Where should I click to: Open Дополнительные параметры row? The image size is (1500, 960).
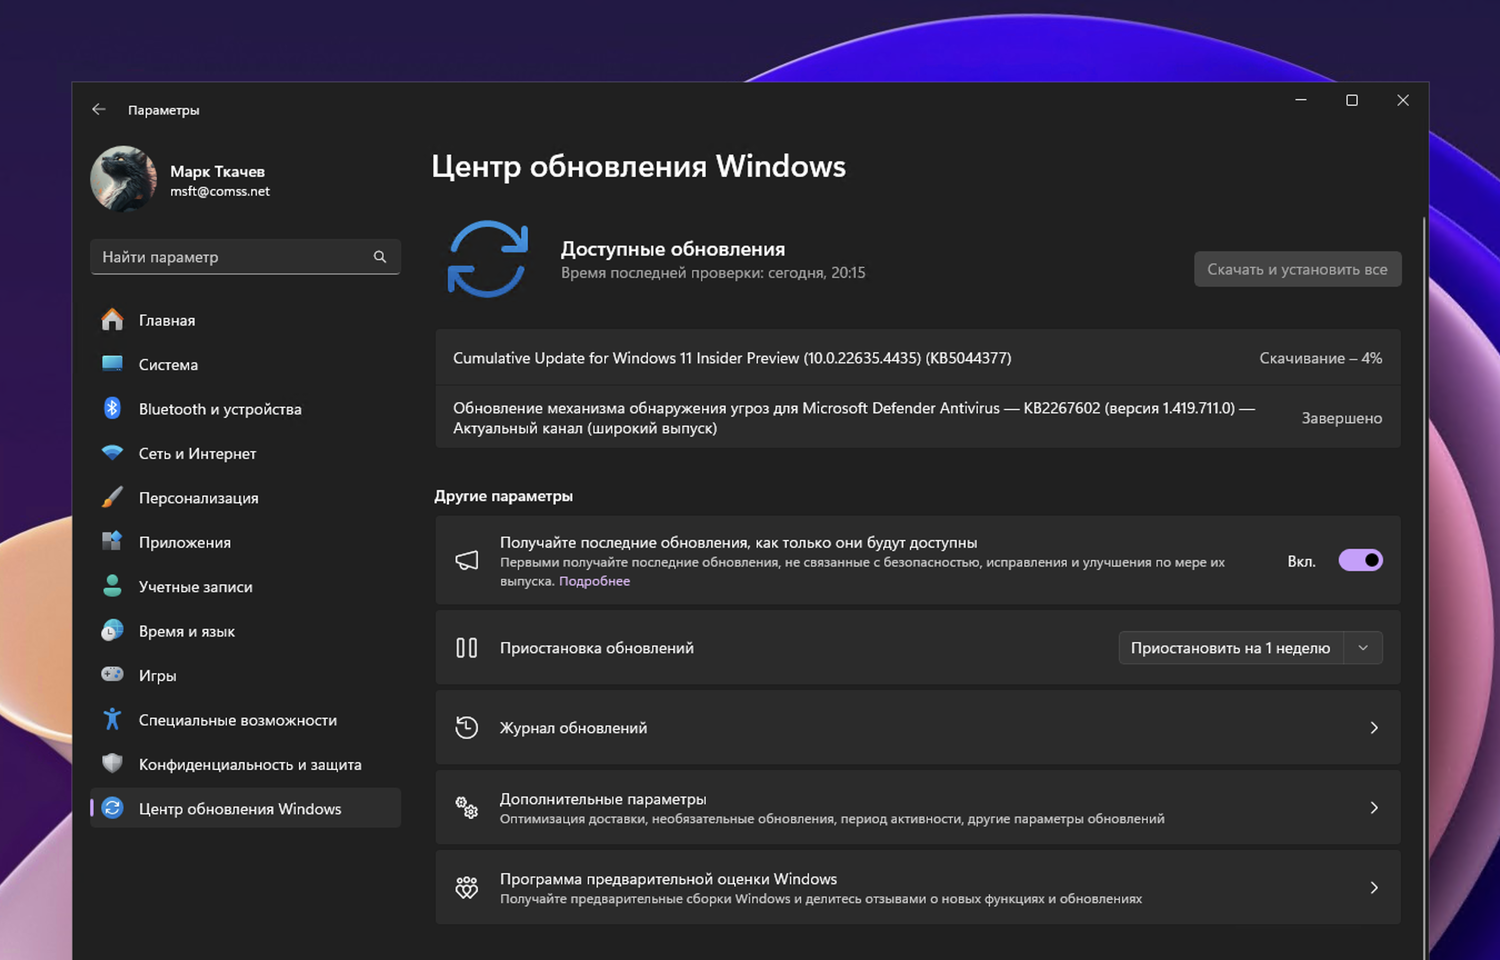917,808
